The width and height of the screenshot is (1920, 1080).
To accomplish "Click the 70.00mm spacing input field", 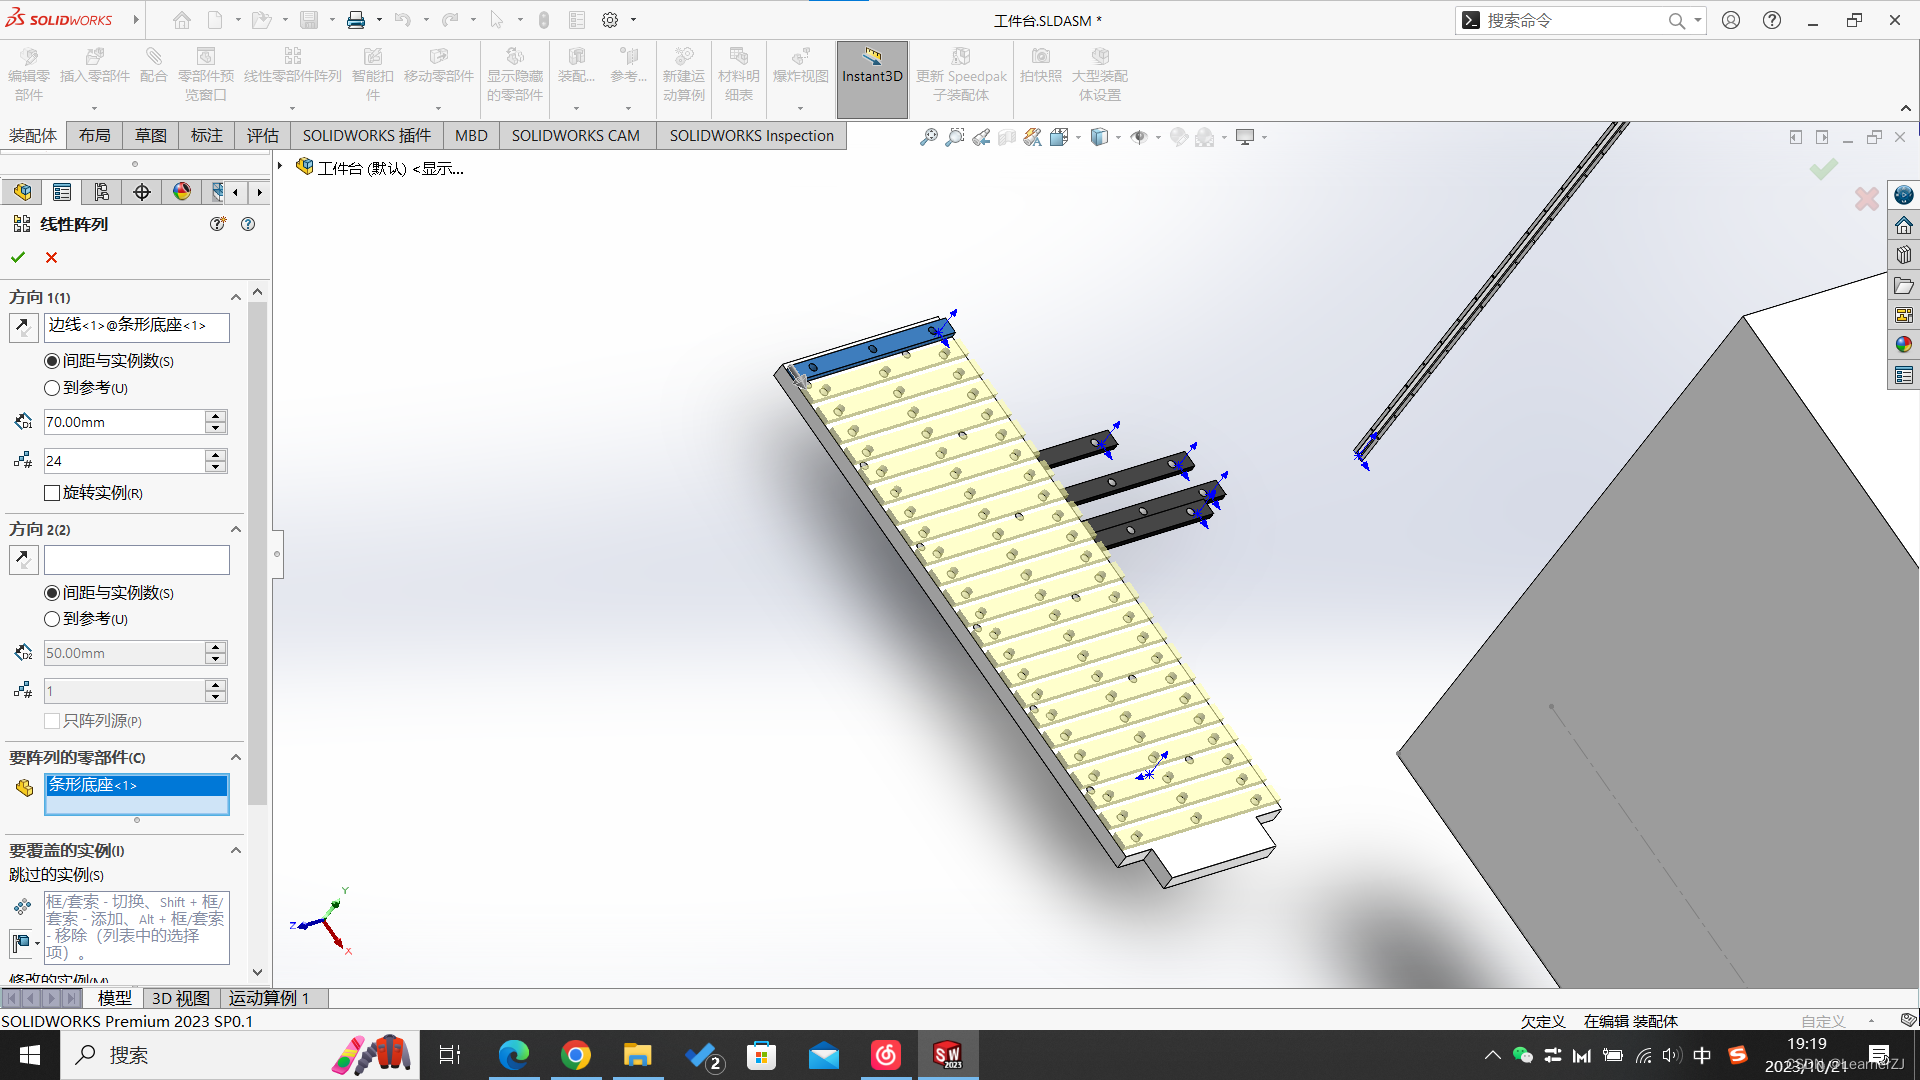I will point(123,422).
